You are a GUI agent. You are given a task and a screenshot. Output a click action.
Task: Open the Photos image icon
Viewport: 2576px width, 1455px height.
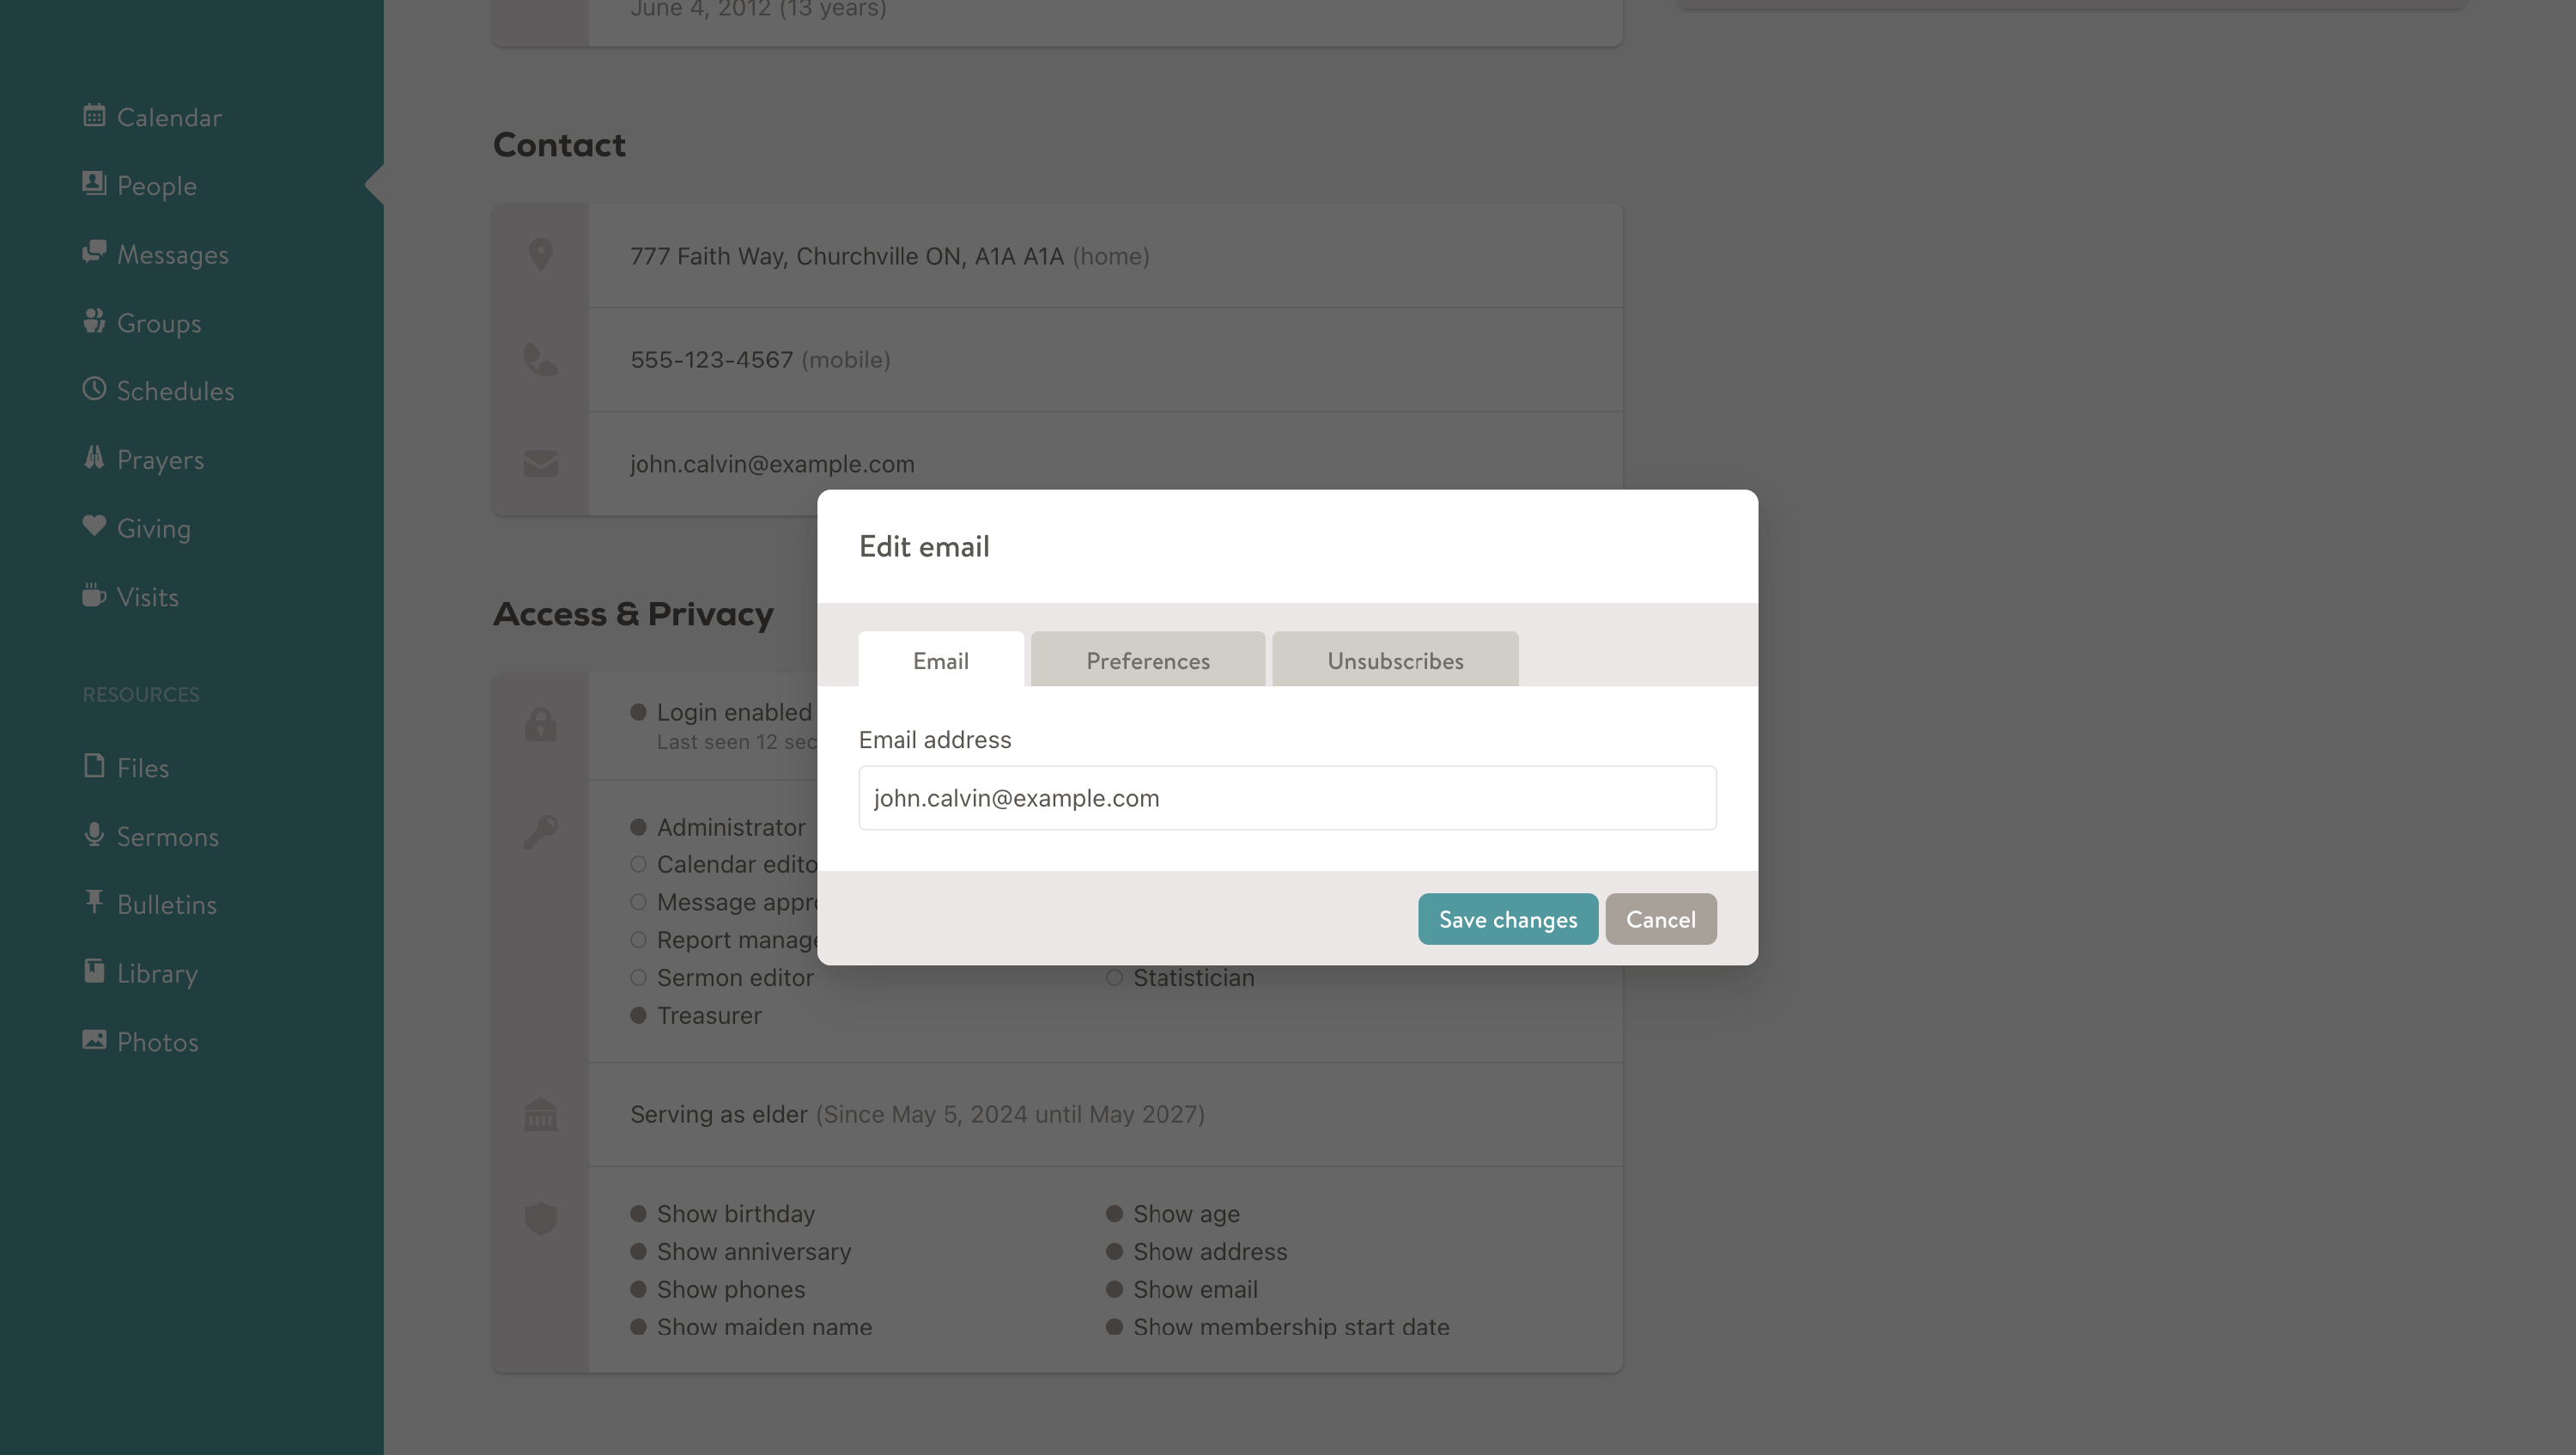pyautogui.click(x=94, y=1040)
